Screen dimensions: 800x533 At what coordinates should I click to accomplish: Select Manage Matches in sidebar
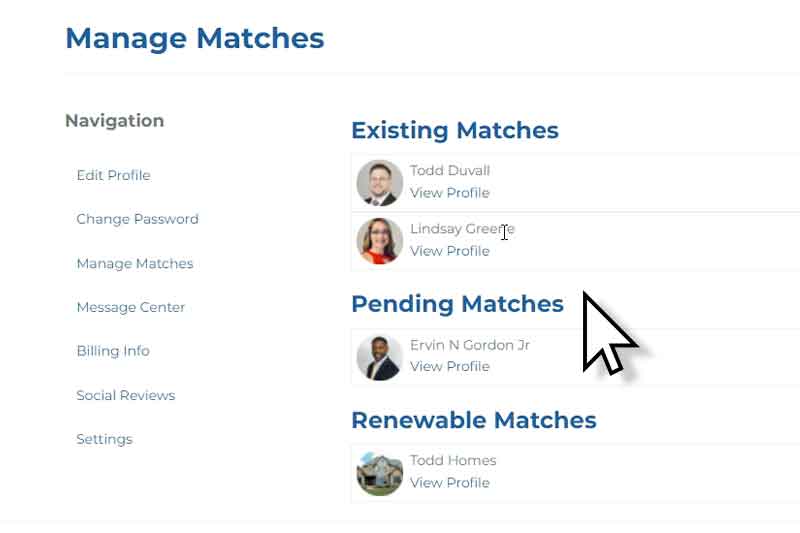click(135, 263)
